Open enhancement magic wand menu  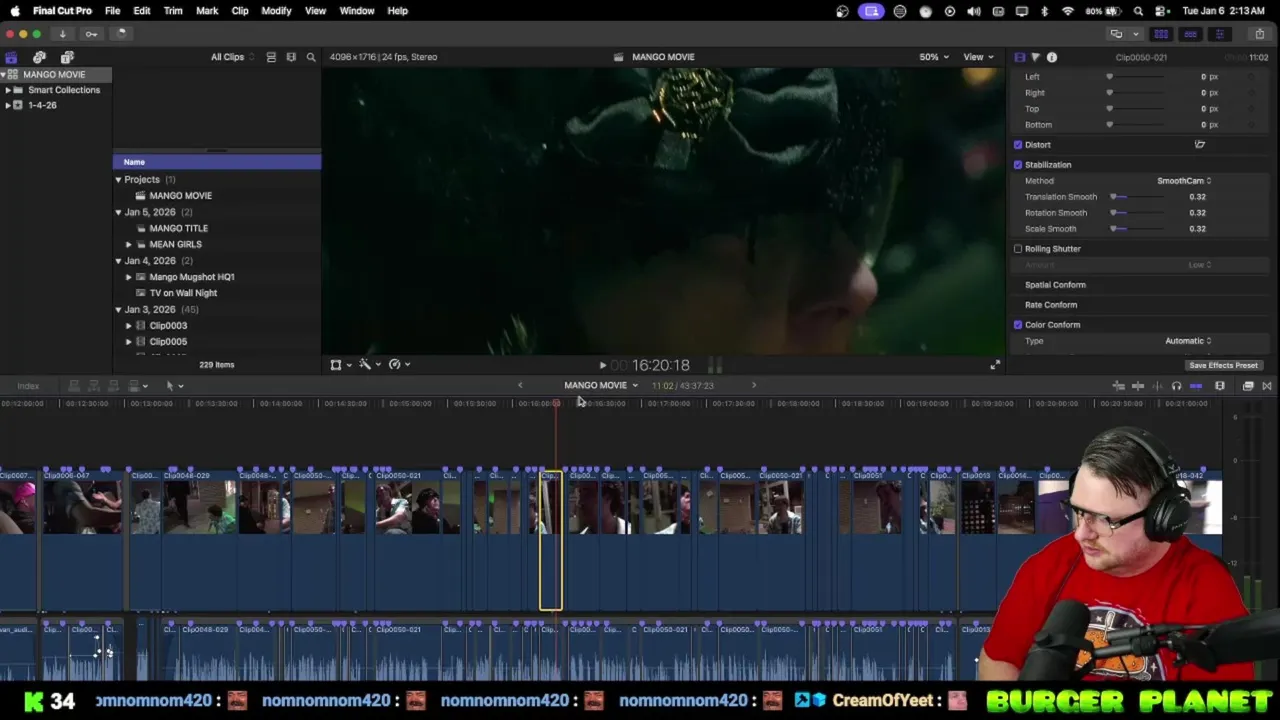(369, 365)
